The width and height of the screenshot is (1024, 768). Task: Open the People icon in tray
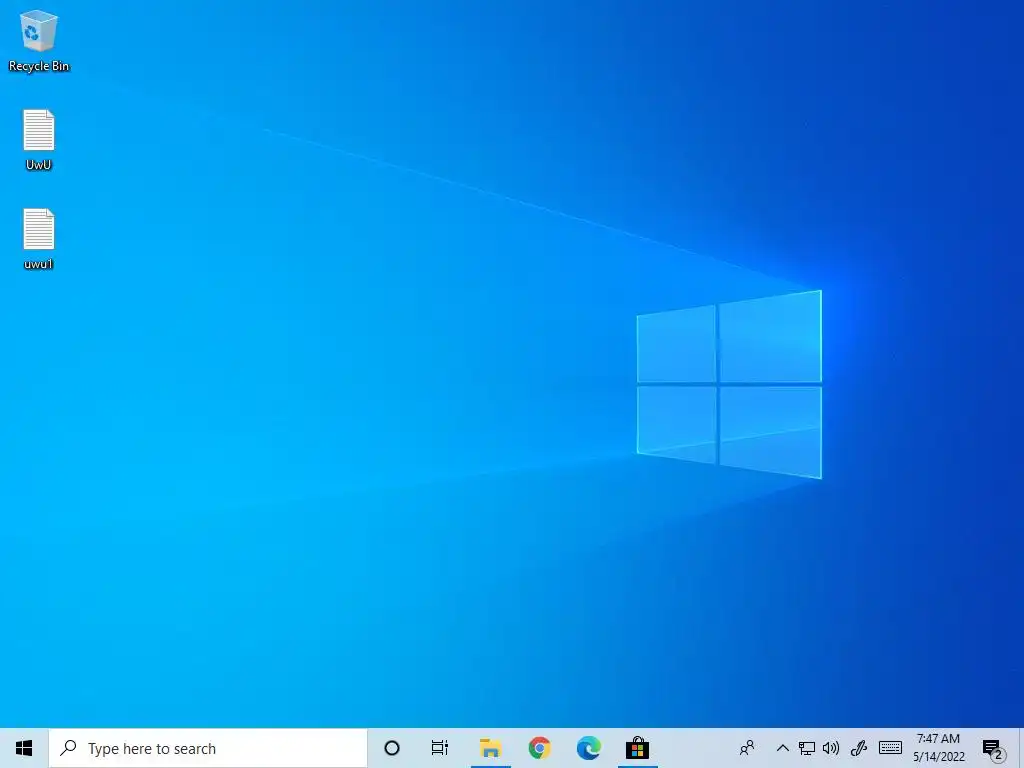tap(747, 748)
